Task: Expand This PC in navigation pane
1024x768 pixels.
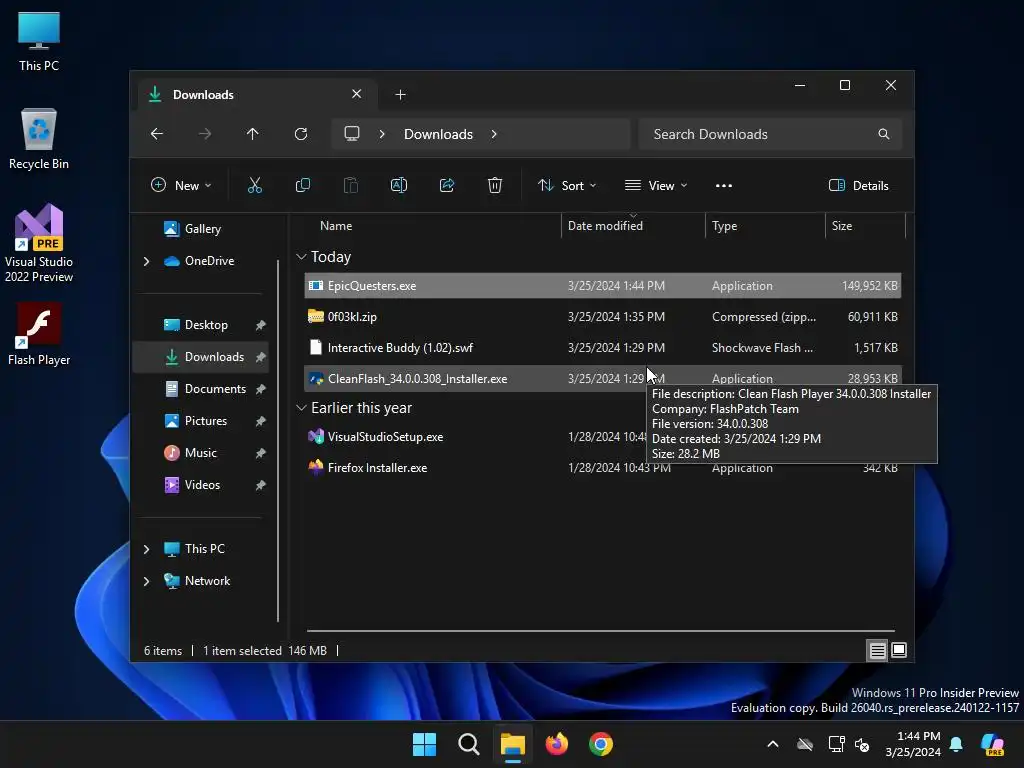Action: point(146,549)
